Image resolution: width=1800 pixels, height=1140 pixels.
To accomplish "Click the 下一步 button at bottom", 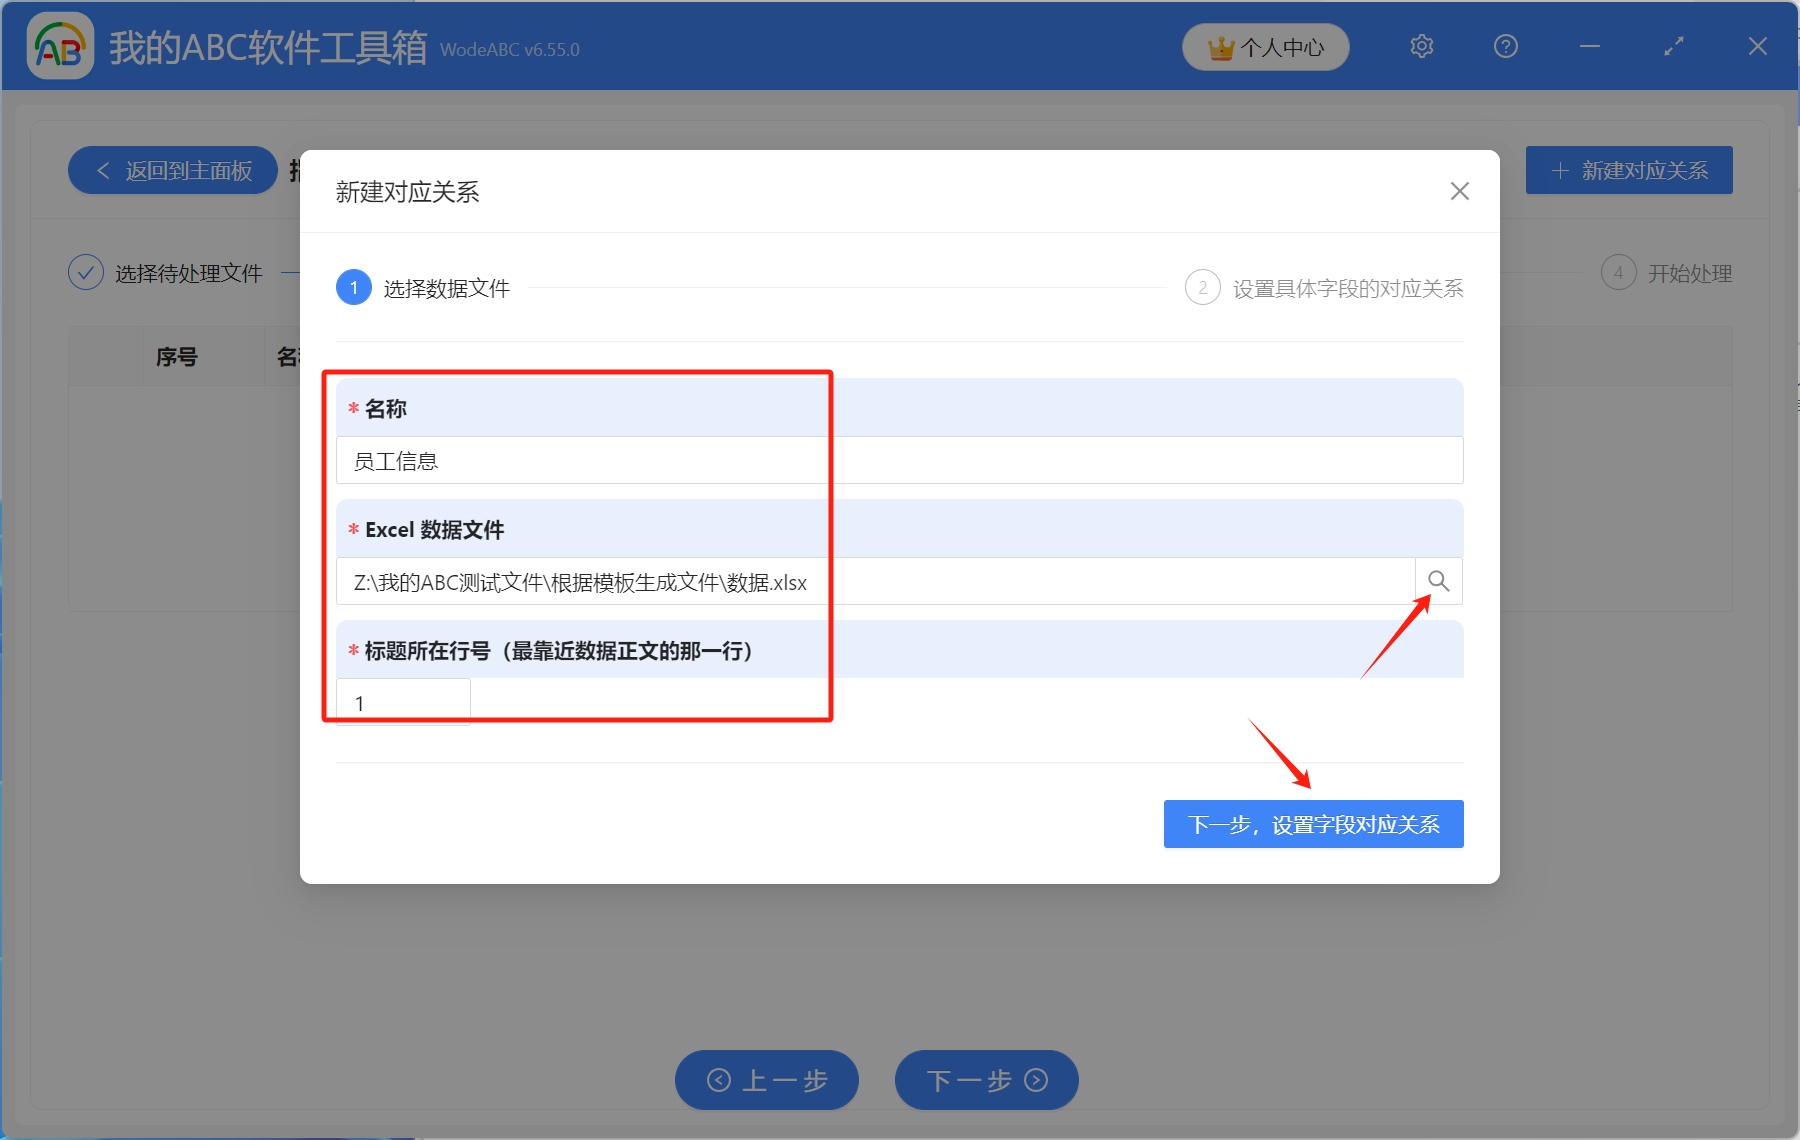I will coord(985,1080).
